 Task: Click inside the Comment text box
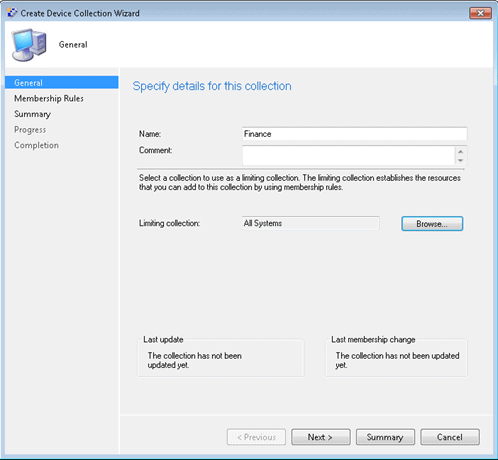pyautogui.click(x=349, y=156)
